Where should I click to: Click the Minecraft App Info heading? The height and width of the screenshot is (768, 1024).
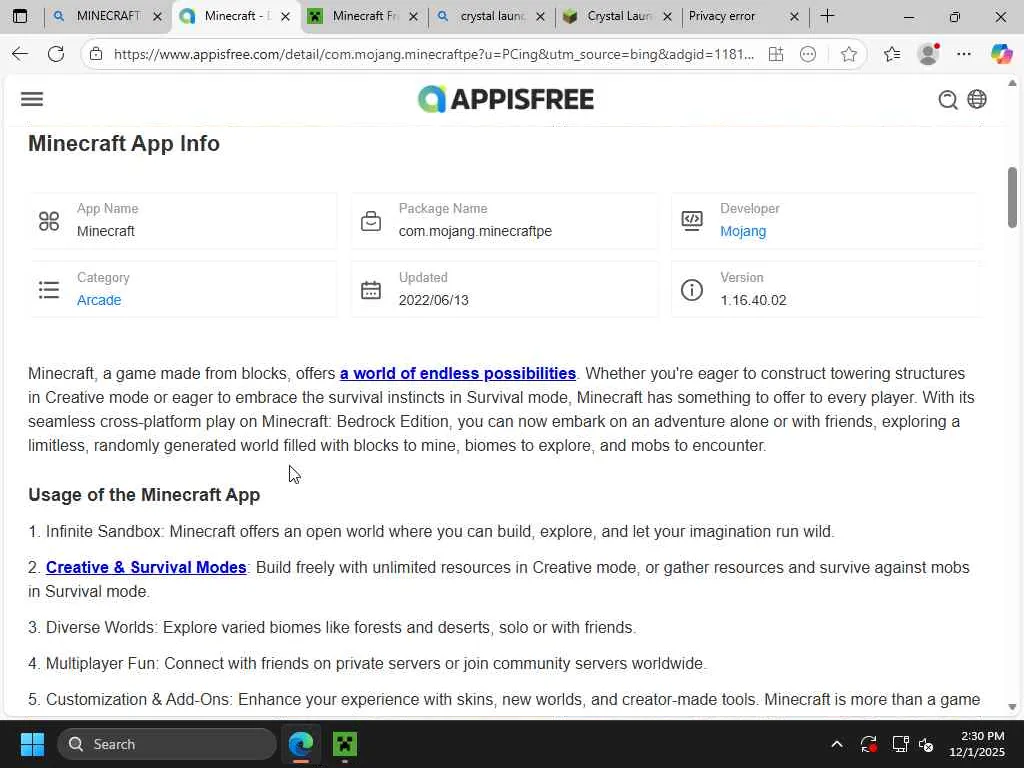[124, 144]
